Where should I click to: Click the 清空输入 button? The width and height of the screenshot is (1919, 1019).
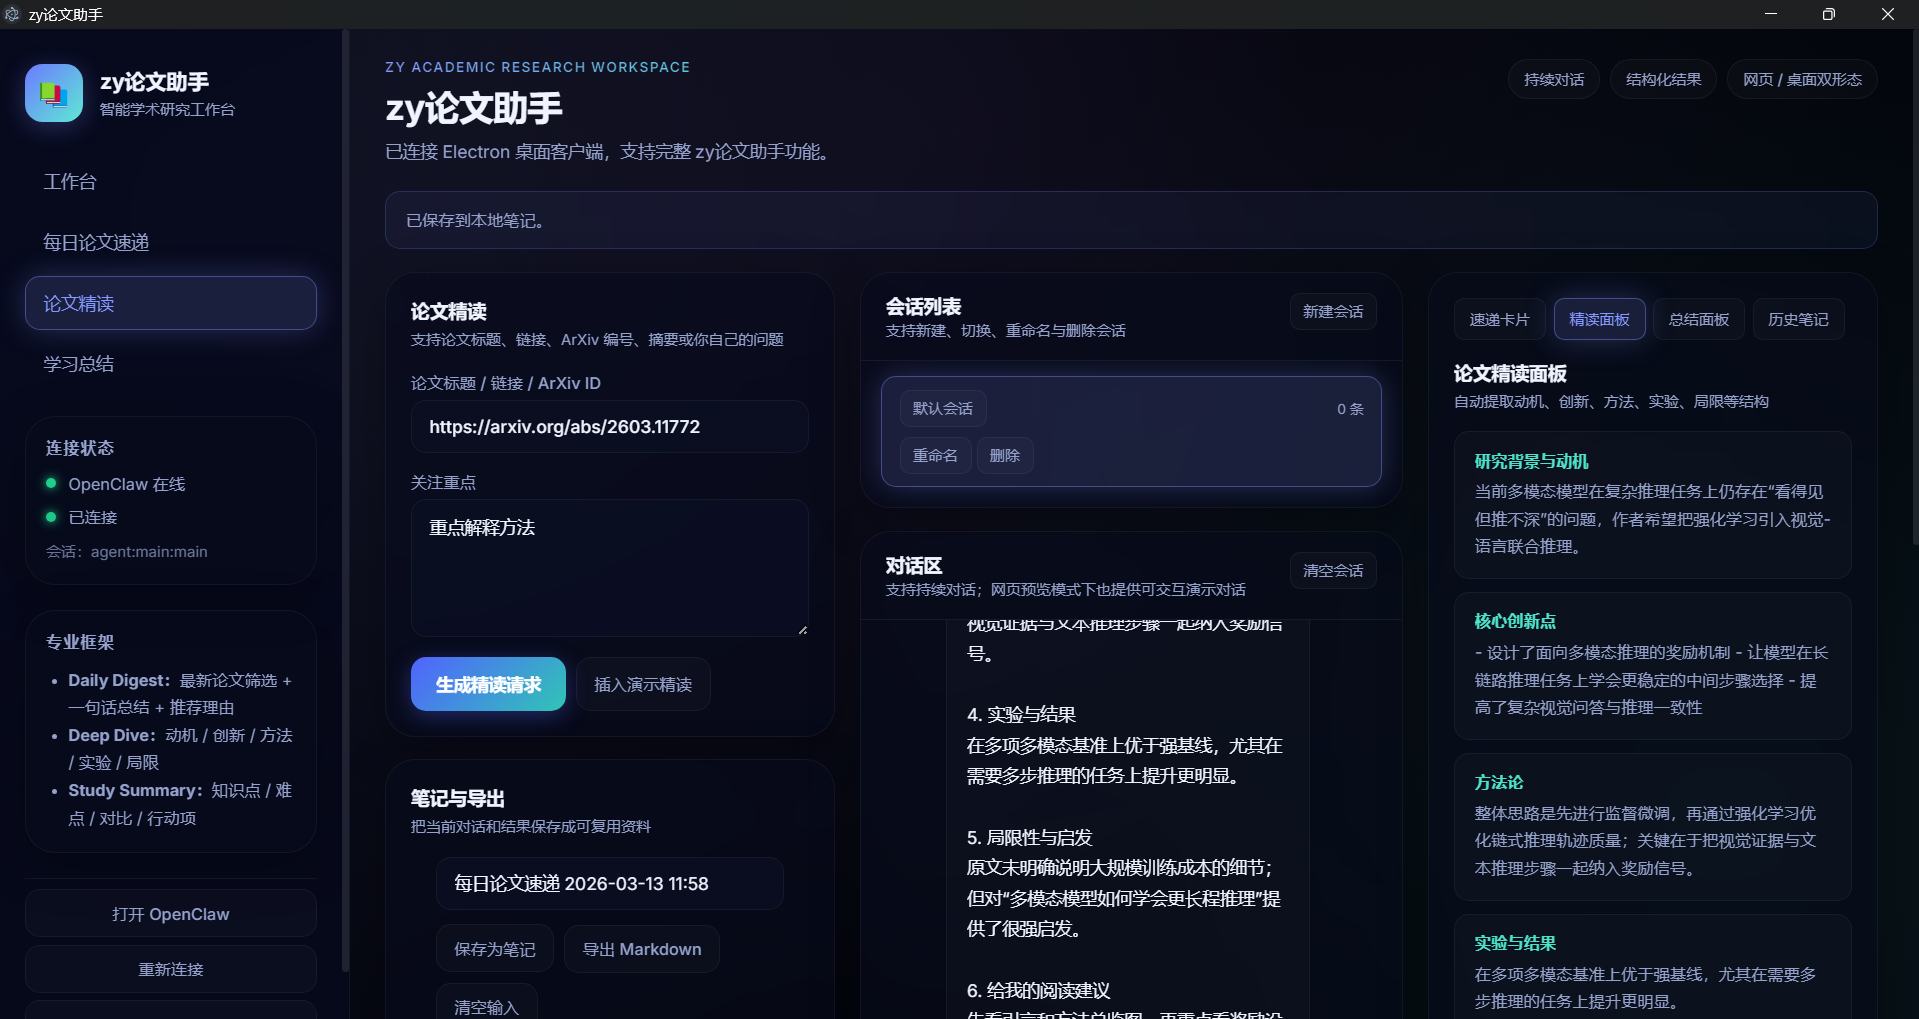point(486,1003)
